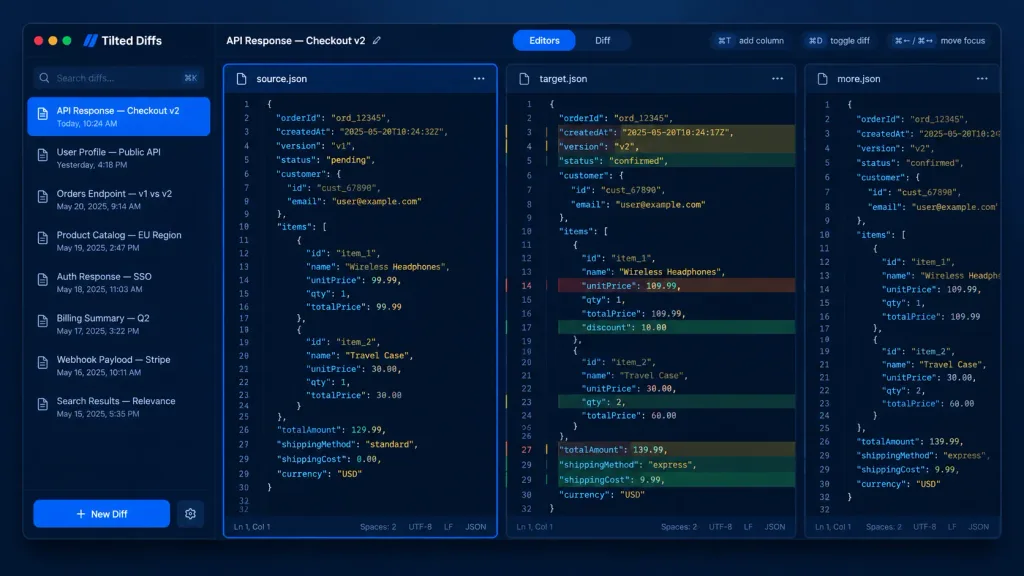Open the Orders Endpoint — v1 vs v2 diff title
Viewport: 1024px width, 576px height.
tap(114, 194)
